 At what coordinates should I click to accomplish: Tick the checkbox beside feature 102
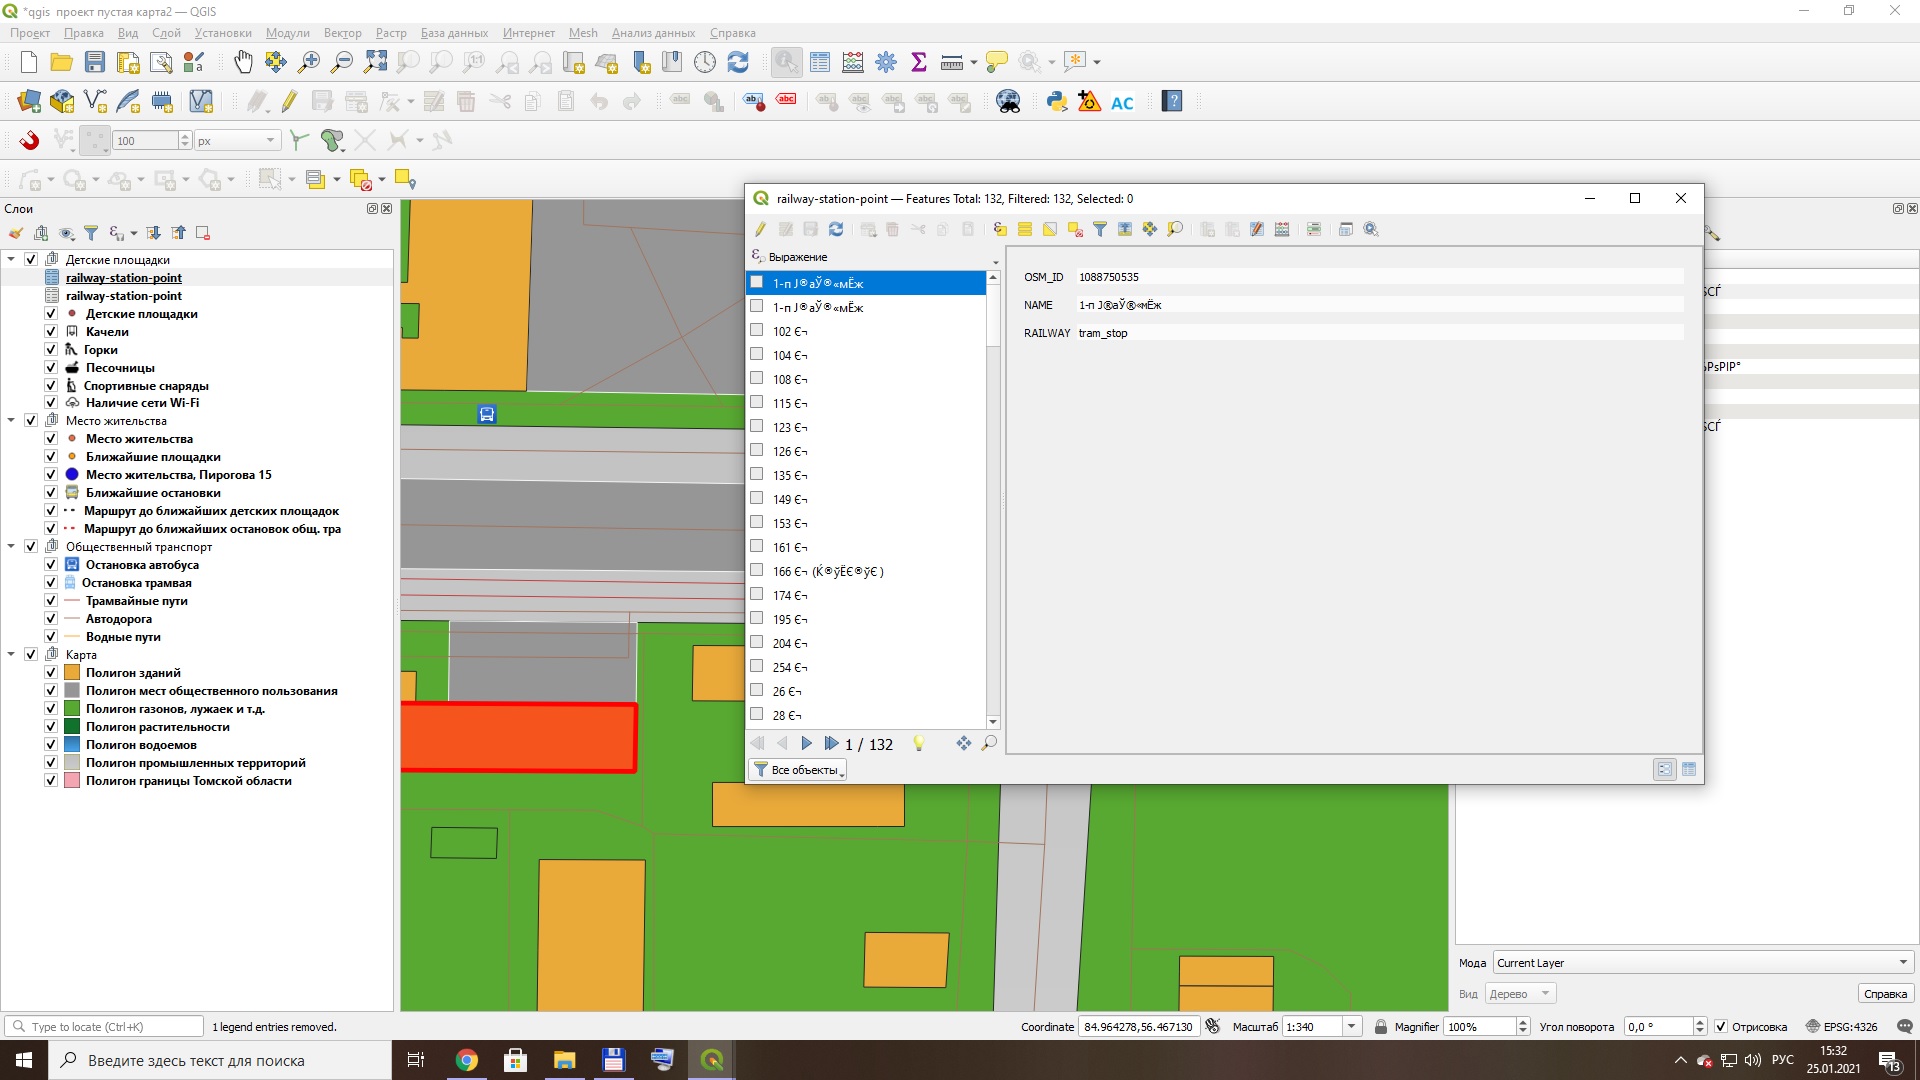(x=757, y=331)
